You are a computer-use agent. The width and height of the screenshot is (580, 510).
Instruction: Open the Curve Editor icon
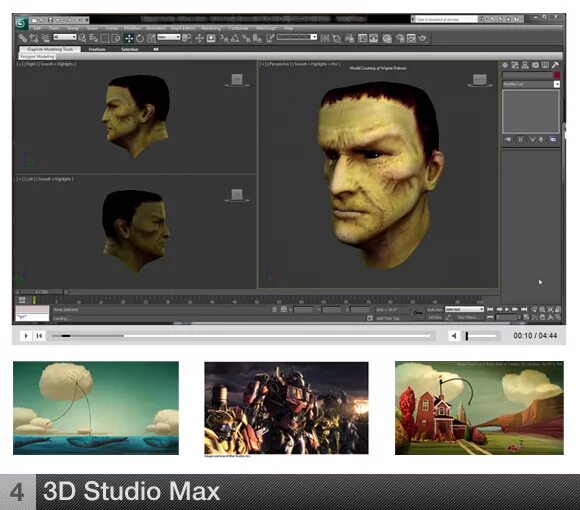pos(362,38)
